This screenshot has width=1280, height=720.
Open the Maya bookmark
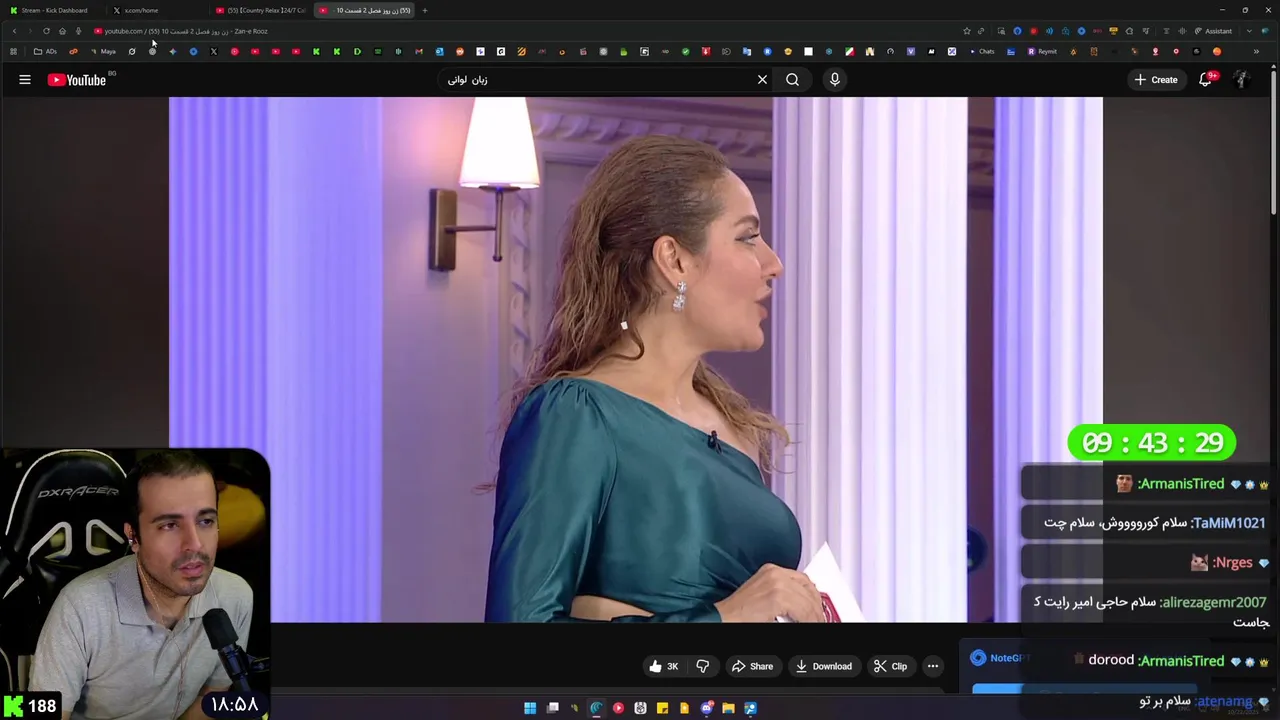pos(103,51)
